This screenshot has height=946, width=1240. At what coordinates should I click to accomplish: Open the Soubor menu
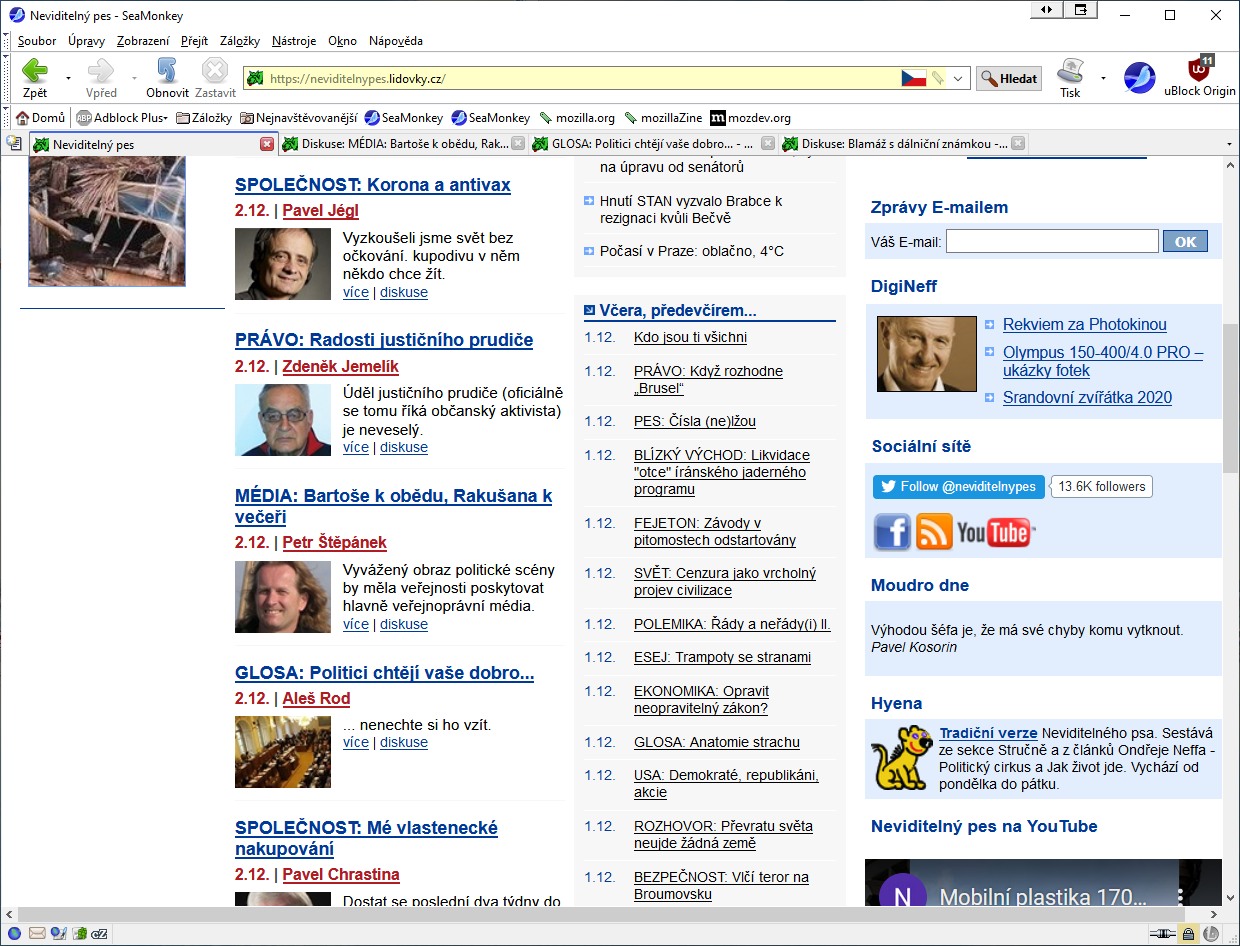point(37,41)
